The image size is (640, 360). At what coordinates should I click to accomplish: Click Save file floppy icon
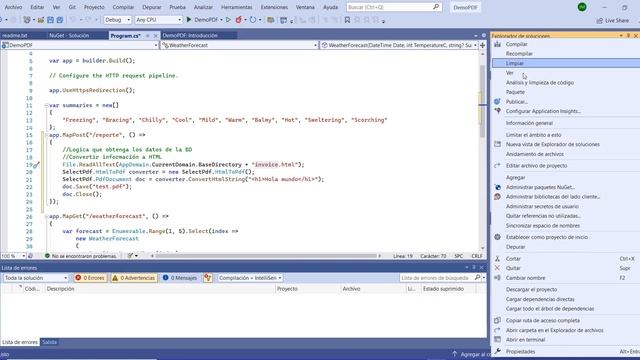(x=50, y=20)
